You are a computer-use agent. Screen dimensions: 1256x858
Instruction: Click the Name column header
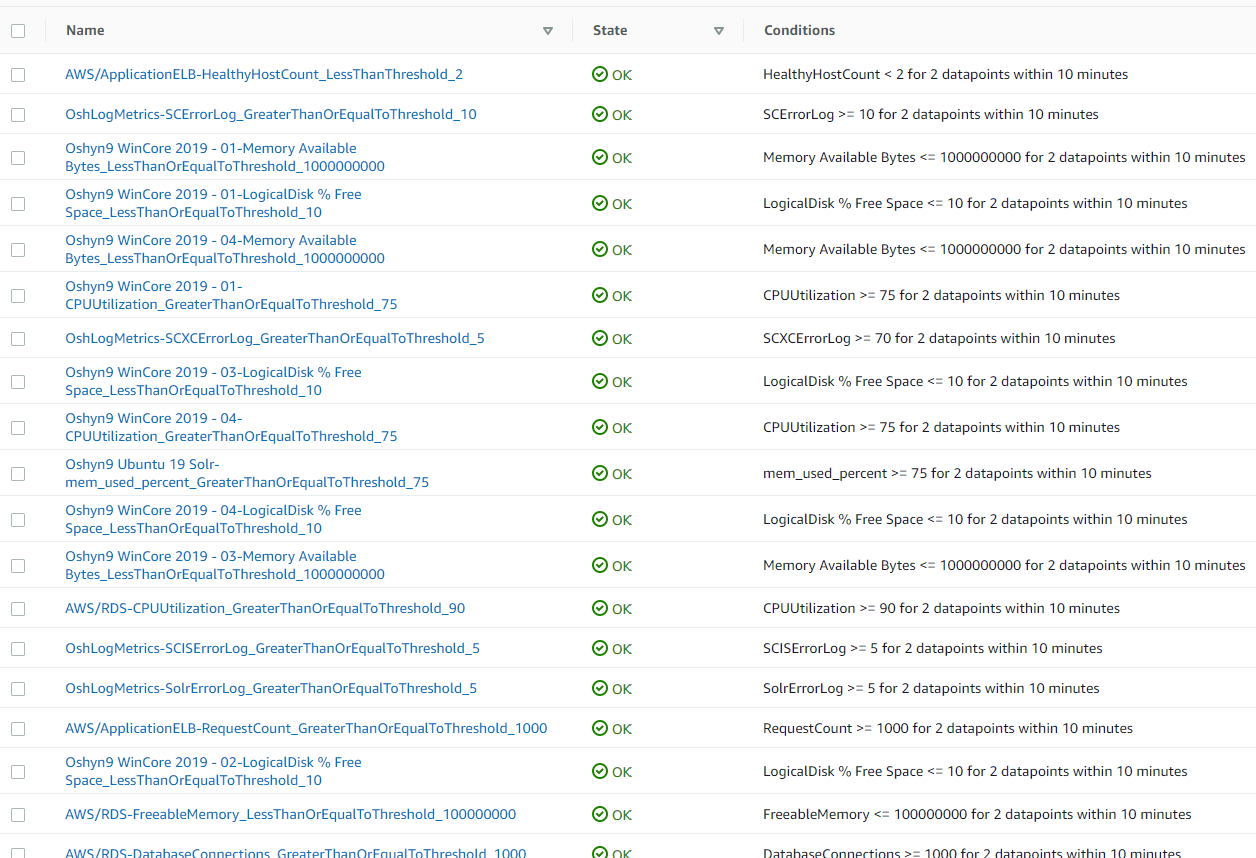86,31
